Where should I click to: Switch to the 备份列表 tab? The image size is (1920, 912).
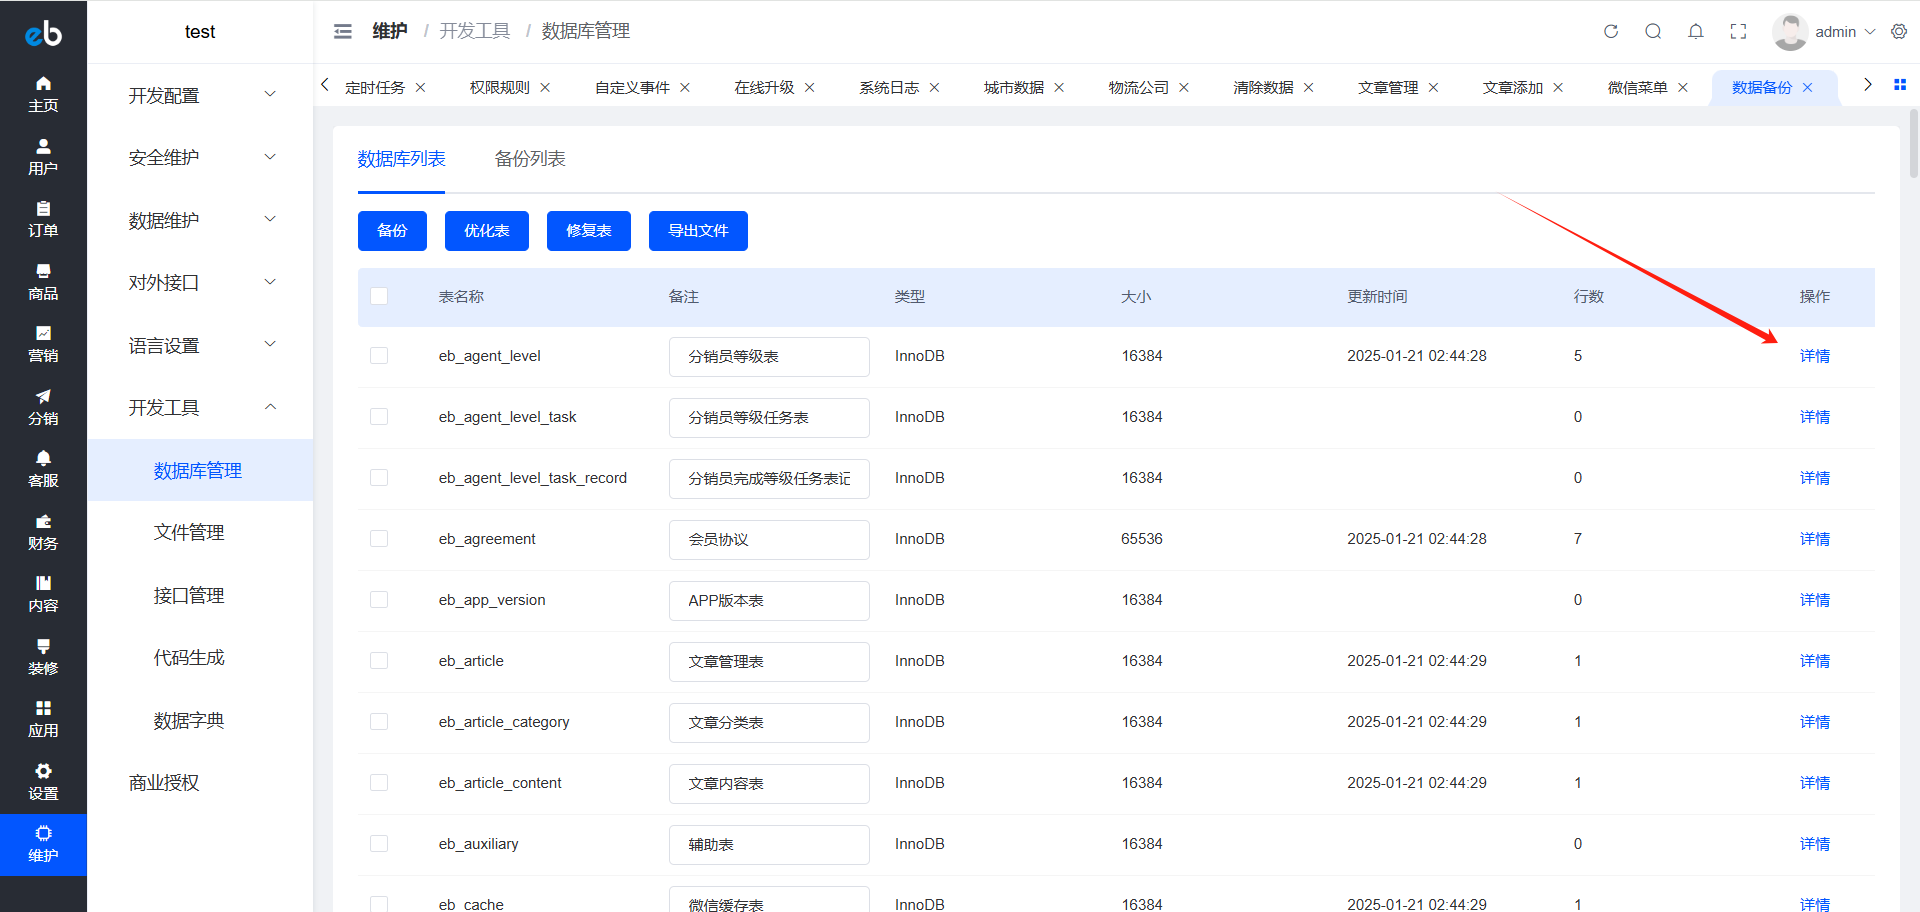[x=529, y=159]
